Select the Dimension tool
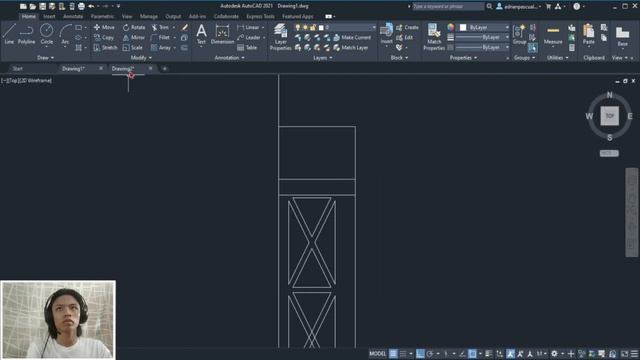 click(x=222, y=33)
